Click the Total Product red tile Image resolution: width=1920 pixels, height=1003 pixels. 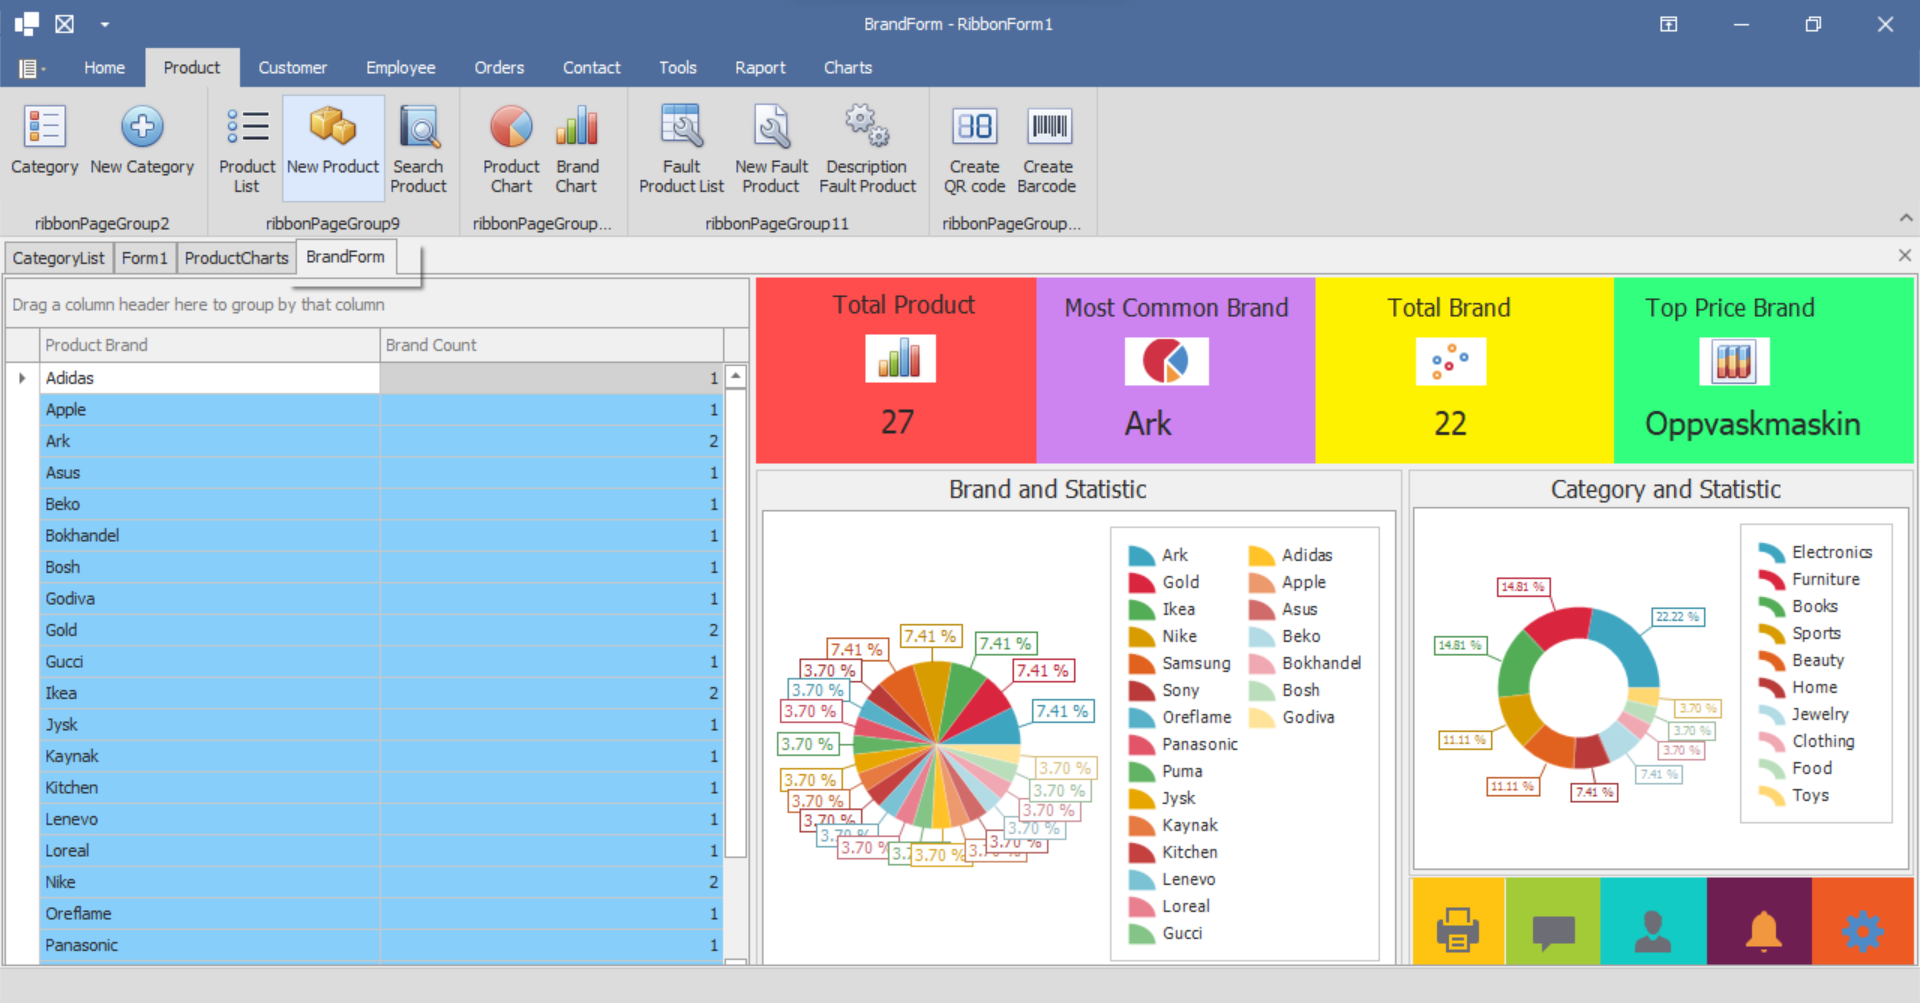coord(896,370)
